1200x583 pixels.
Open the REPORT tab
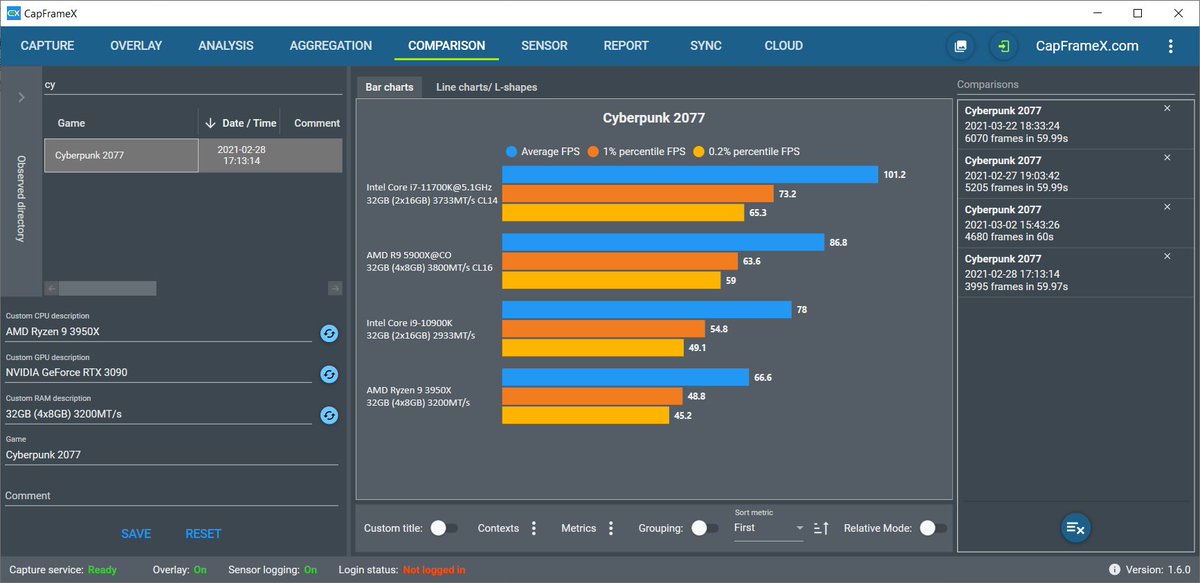[626, 46]
